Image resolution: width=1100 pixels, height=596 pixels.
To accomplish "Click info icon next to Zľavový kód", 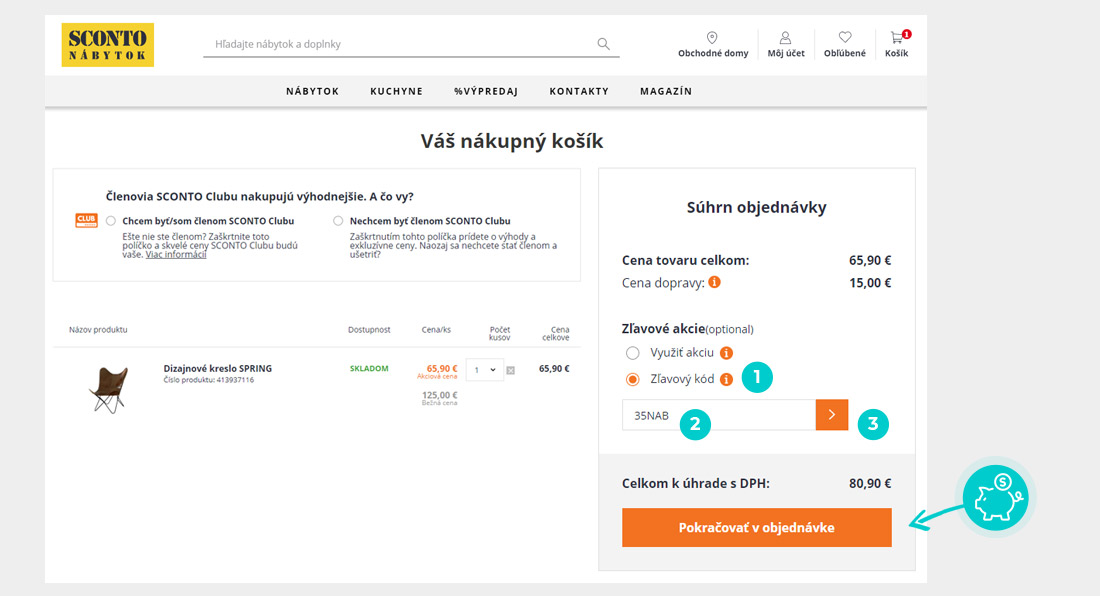I will coord(727,379).
